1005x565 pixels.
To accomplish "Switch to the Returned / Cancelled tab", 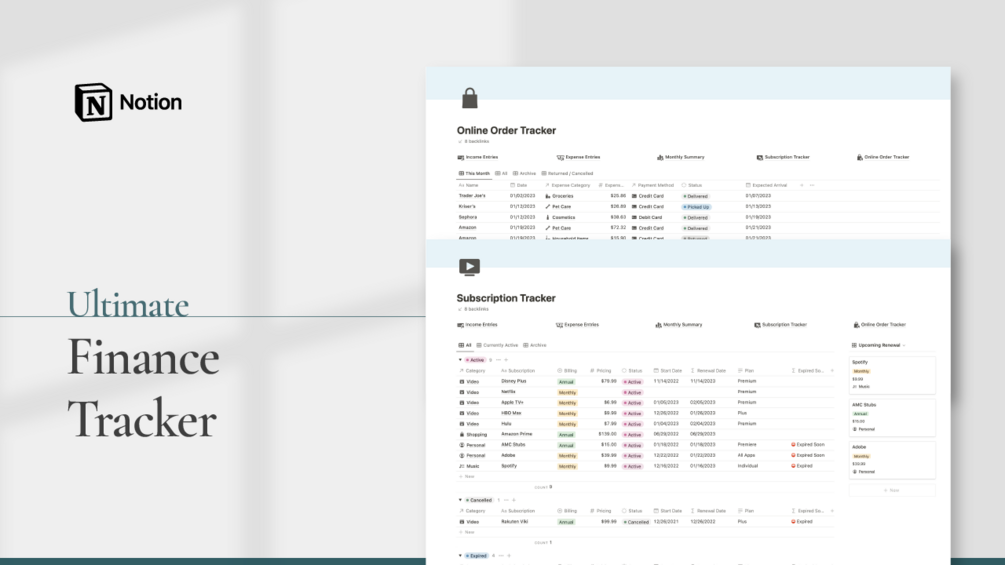I will [567, 174].
